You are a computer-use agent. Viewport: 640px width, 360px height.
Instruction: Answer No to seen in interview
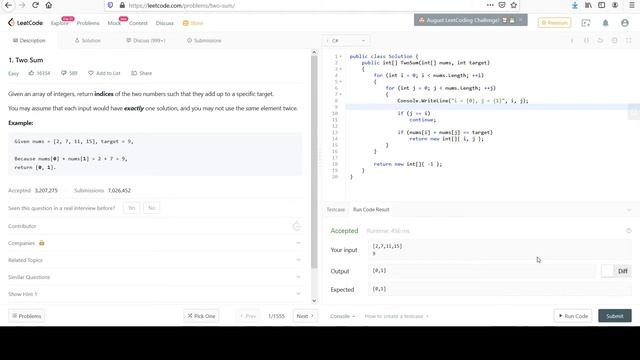pyautogui.click(x=151, y=208)
